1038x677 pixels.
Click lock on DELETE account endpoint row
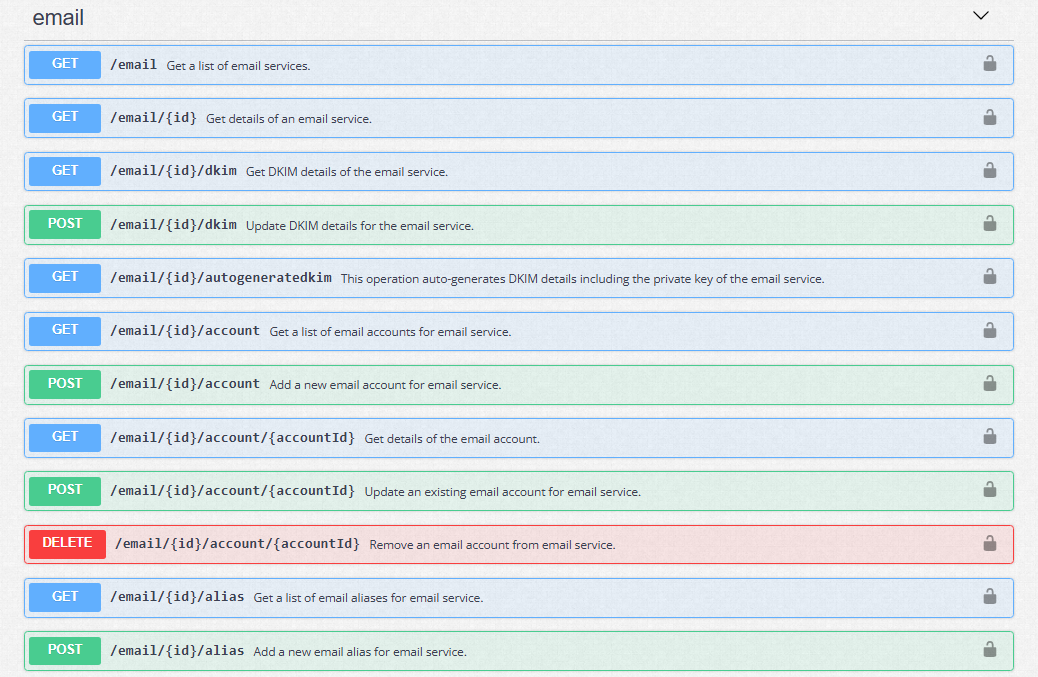coord(989,543)
